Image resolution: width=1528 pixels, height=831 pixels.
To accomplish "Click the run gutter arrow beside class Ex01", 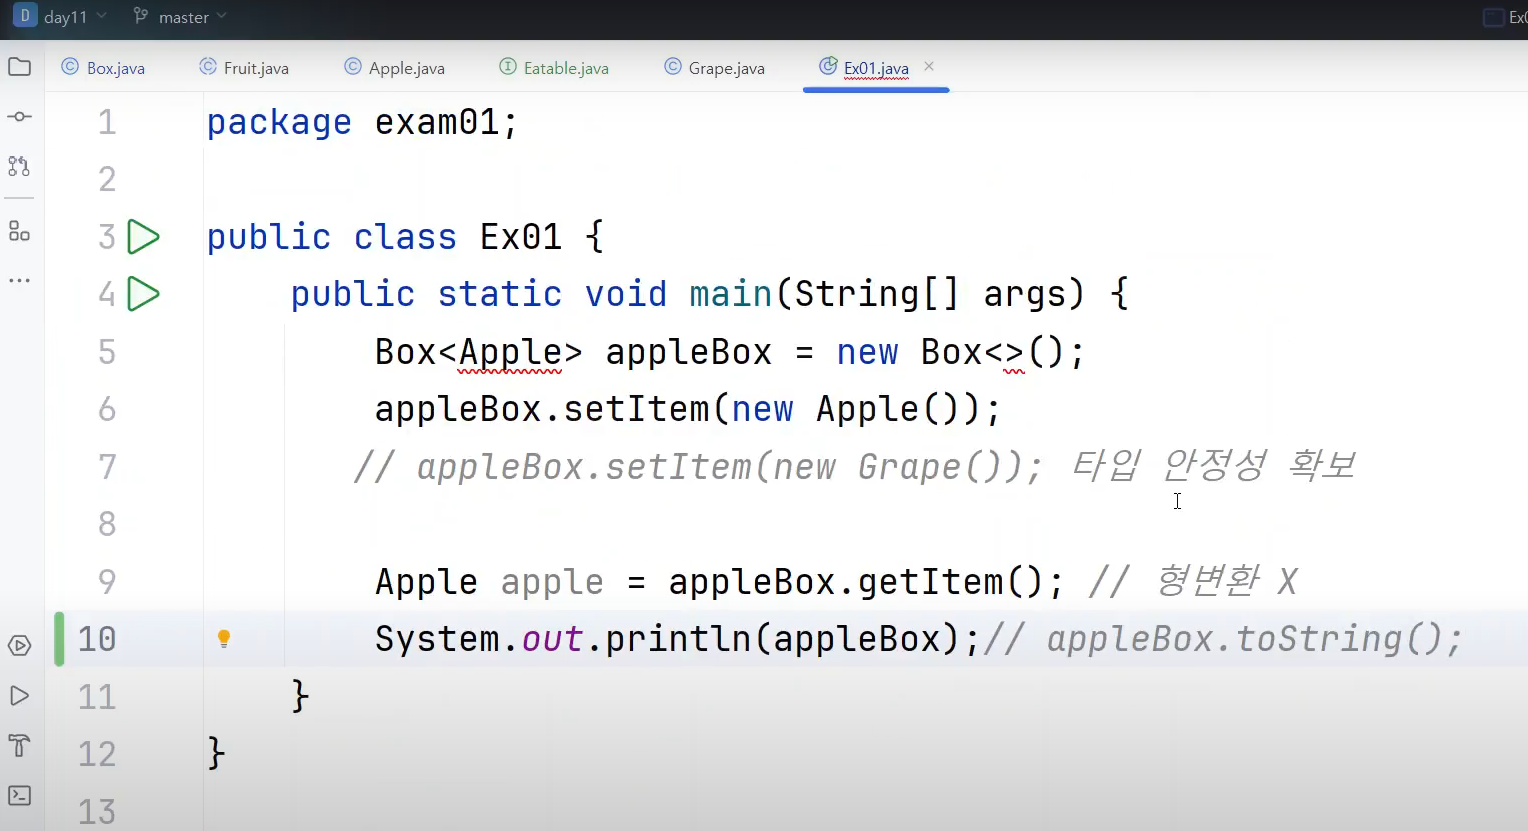I will (144, 237).
